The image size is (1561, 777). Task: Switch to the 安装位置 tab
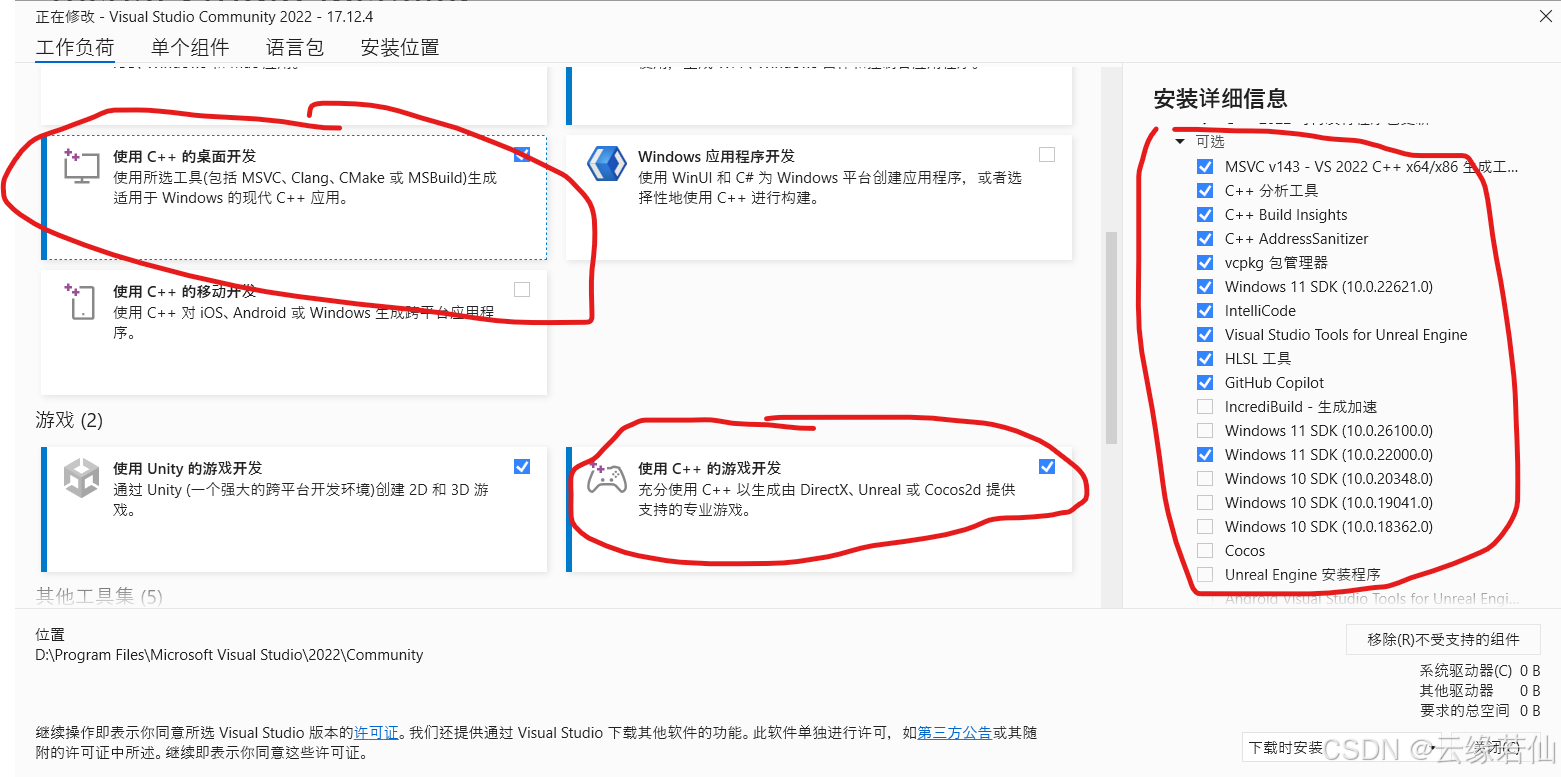pos(400,47)
